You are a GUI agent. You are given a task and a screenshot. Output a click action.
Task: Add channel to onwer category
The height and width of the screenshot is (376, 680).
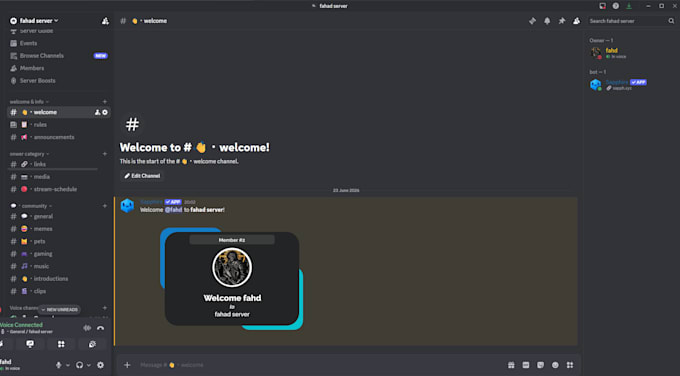[x=105, y=154]
